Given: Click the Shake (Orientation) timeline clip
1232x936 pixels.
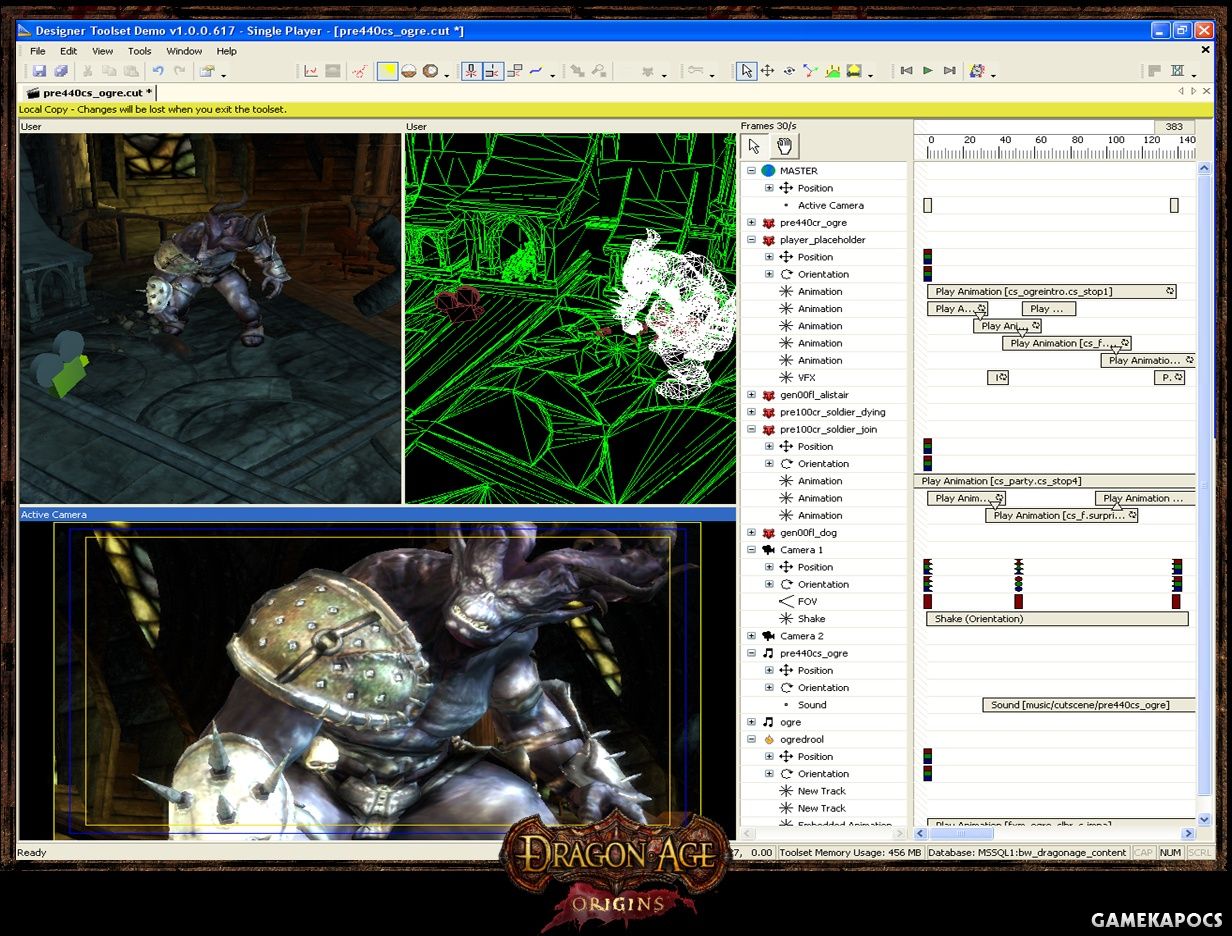Looking at the screenshot, I should click(1057, 619).
